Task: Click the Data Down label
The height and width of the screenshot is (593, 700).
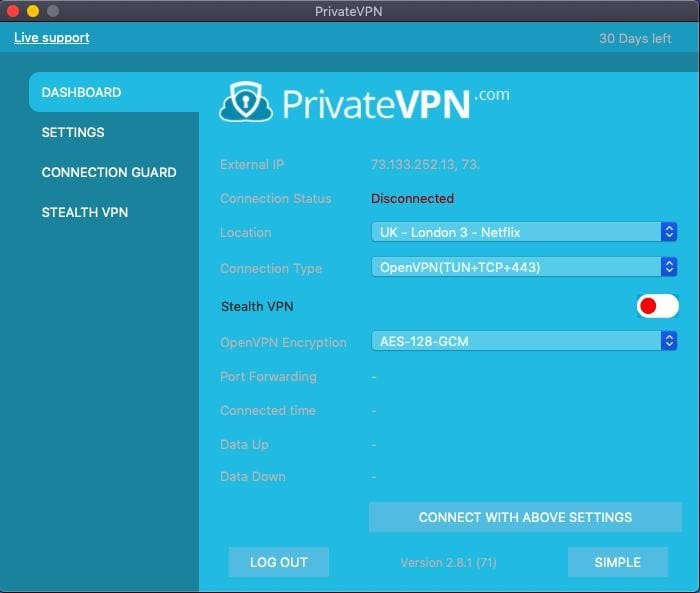Action: click(x=253, y=477)
